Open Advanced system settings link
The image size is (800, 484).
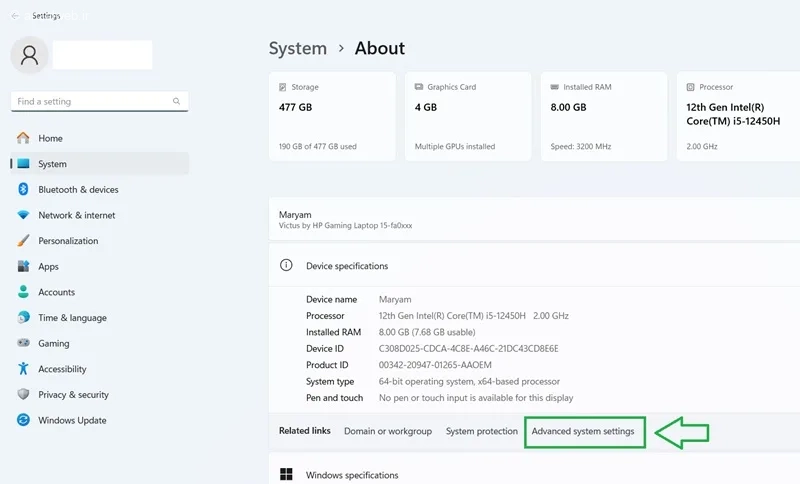coord(583,431)
